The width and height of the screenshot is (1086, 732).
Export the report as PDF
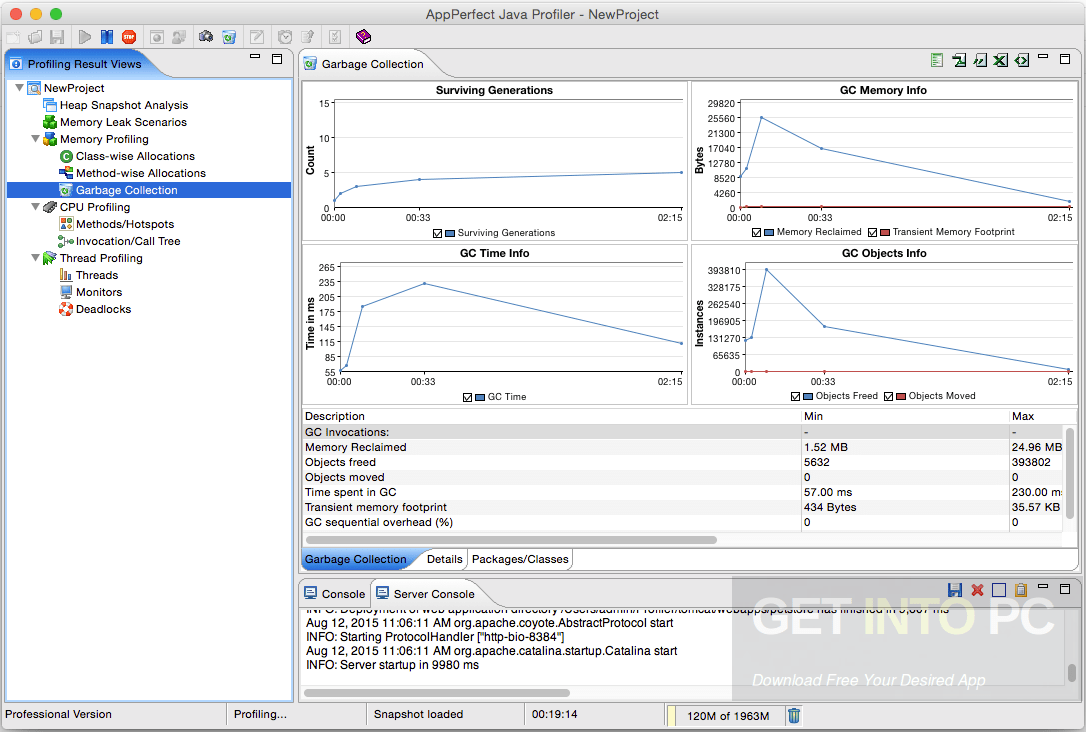959,60
